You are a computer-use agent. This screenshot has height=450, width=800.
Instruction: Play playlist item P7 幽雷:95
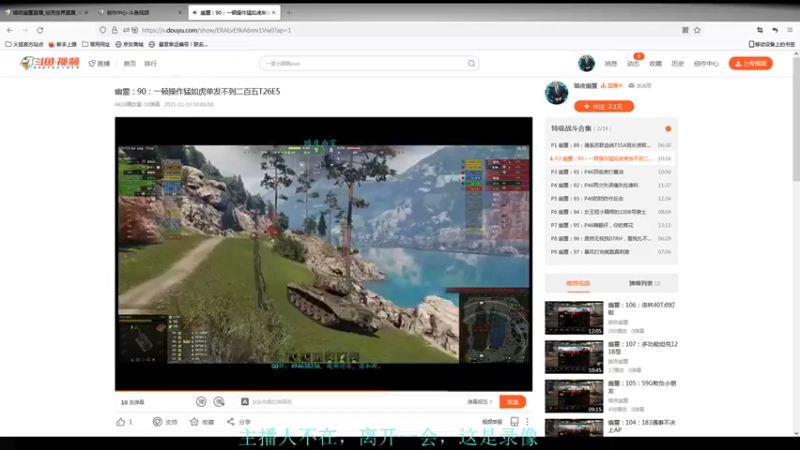click(x=611, y=225)
